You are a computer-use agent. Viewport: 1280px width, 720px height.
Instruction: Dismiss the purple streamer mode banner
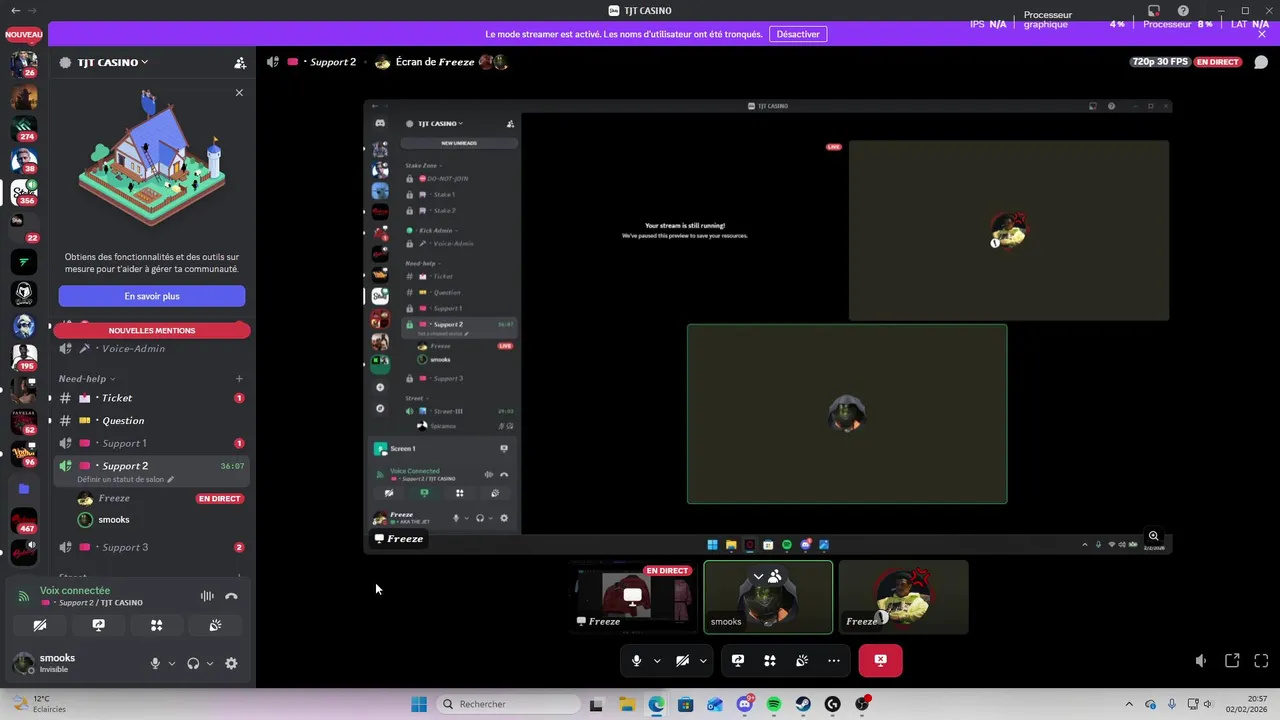[1262, 34]
